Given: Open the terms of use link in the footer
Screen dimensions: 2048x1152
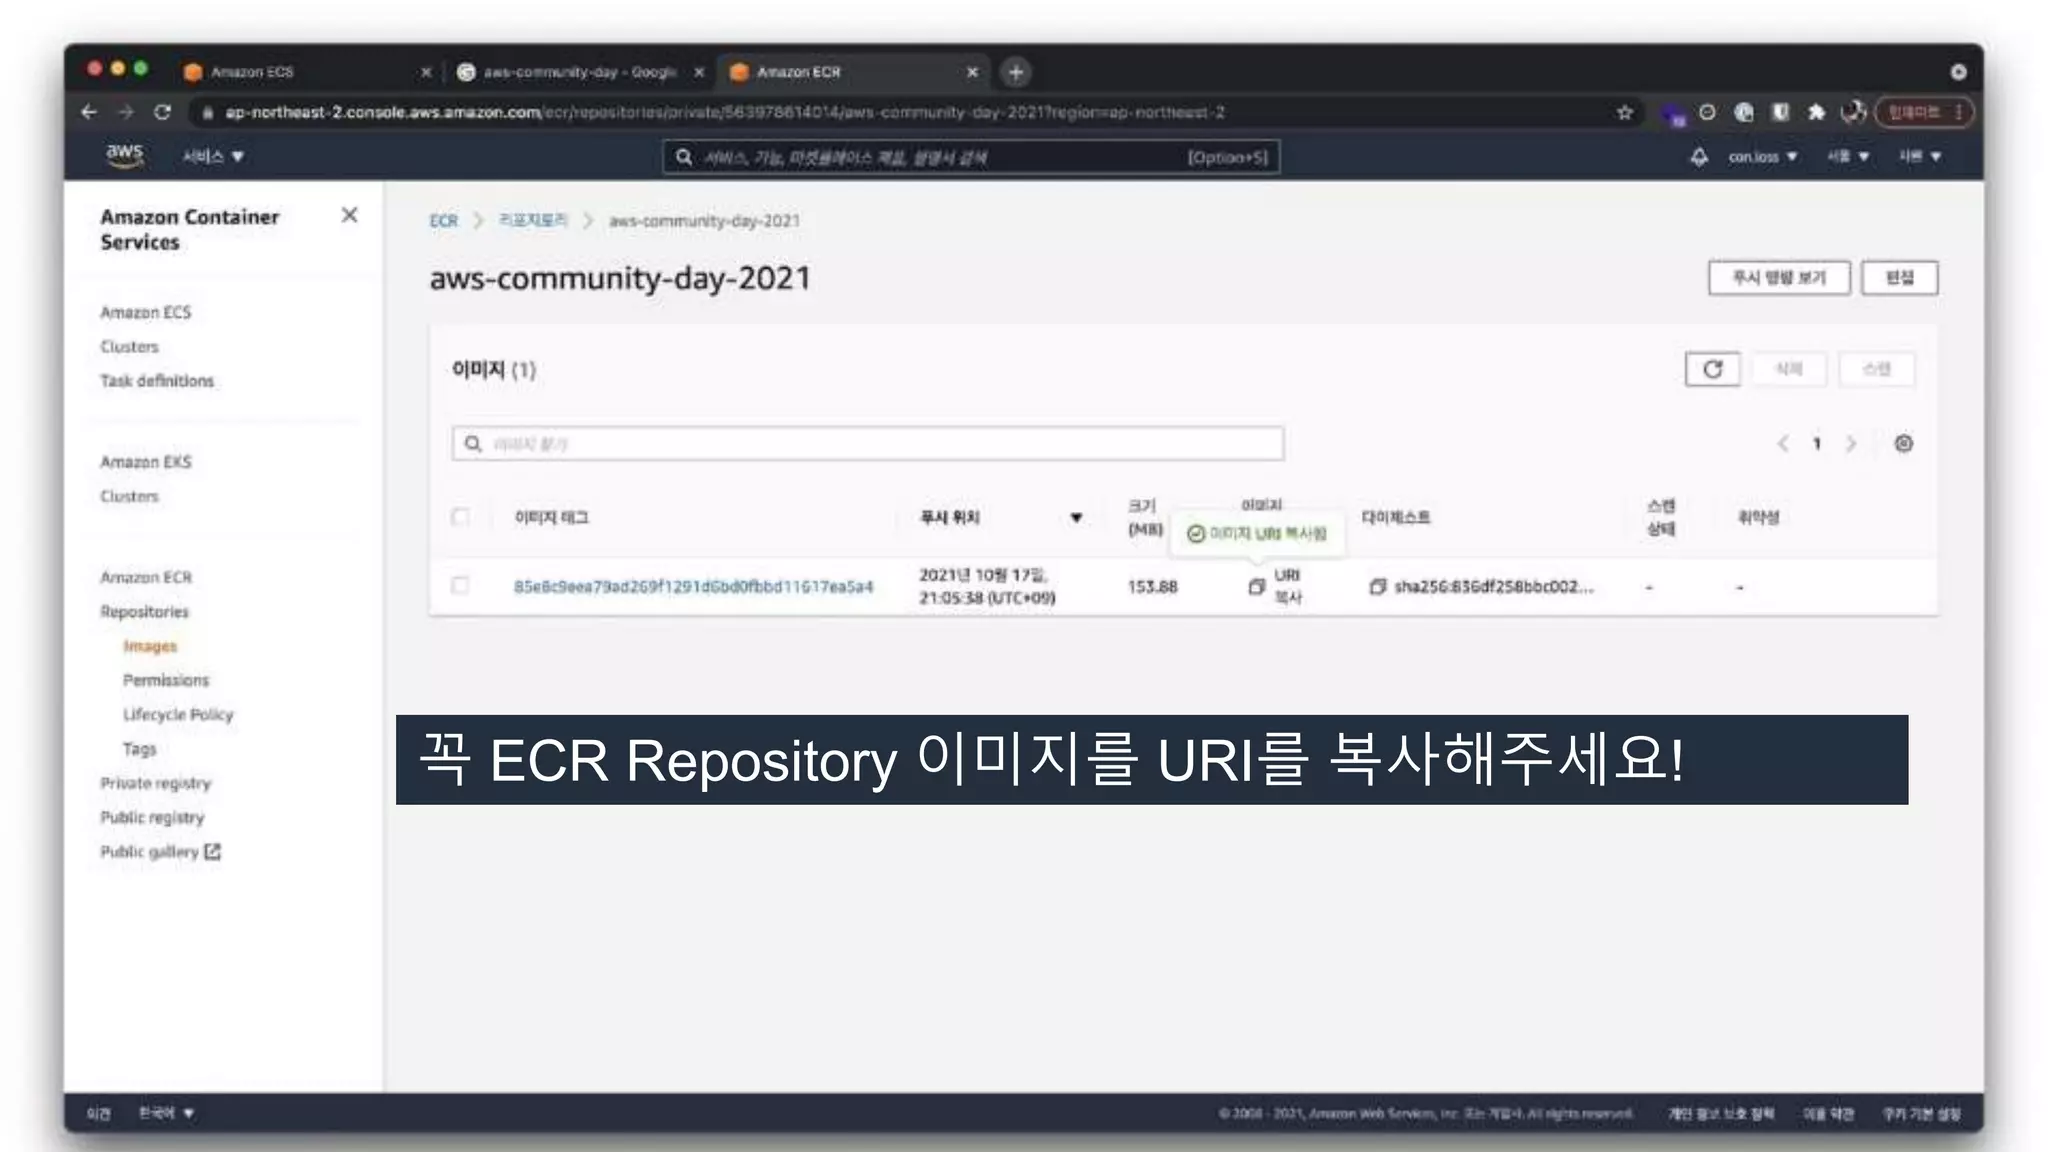Looking at the screenshot, I should (x=1828, y=1113).
